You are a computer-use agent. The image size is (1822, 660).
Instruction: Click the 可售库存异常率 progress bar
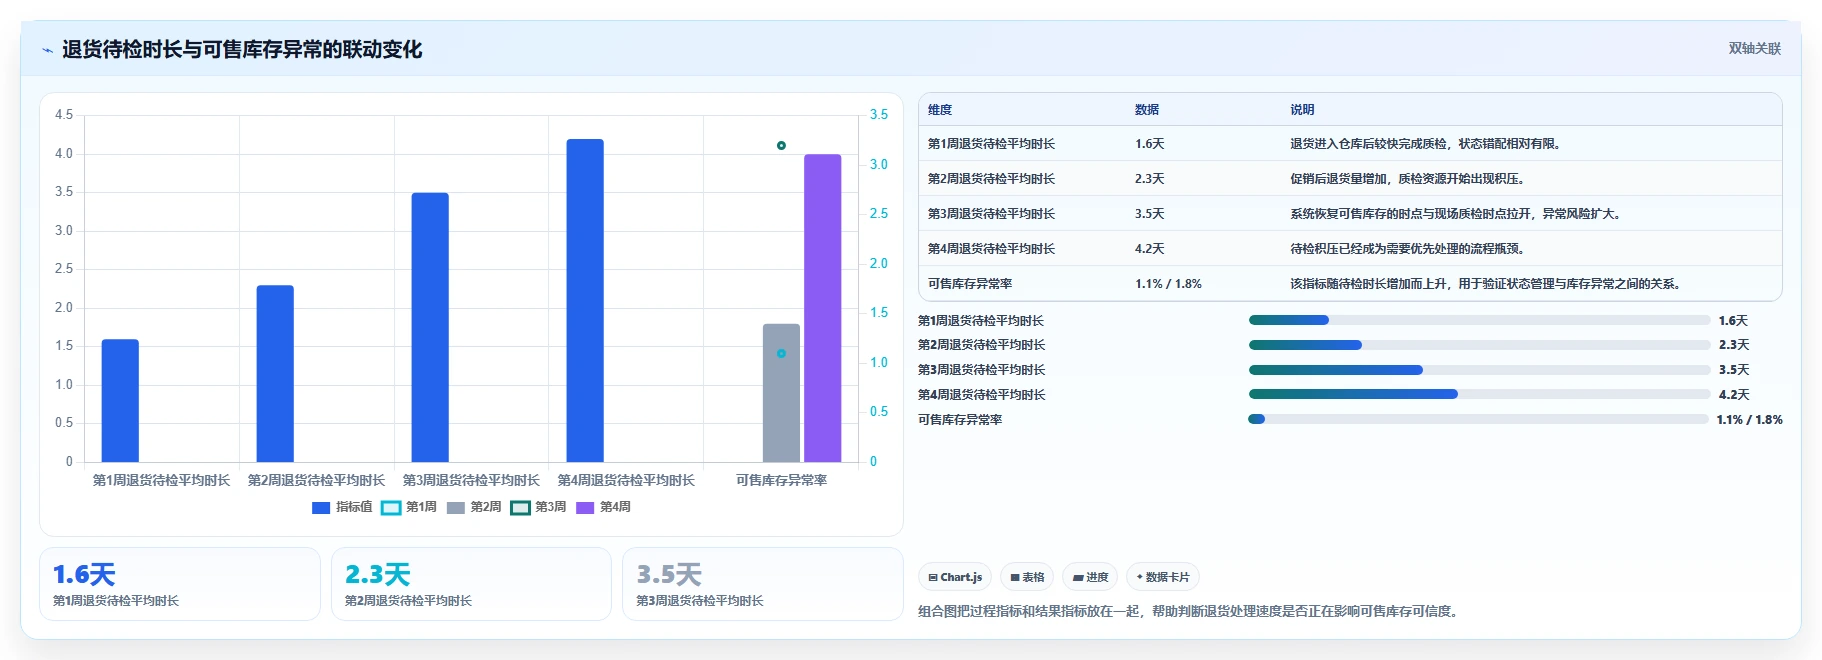[1478, 419]
